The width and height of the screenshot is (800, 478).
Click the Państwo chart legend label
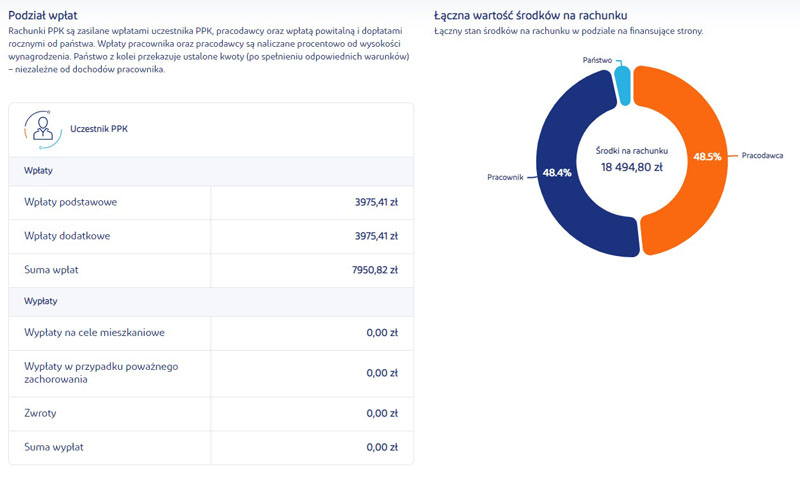click(597, 61)
